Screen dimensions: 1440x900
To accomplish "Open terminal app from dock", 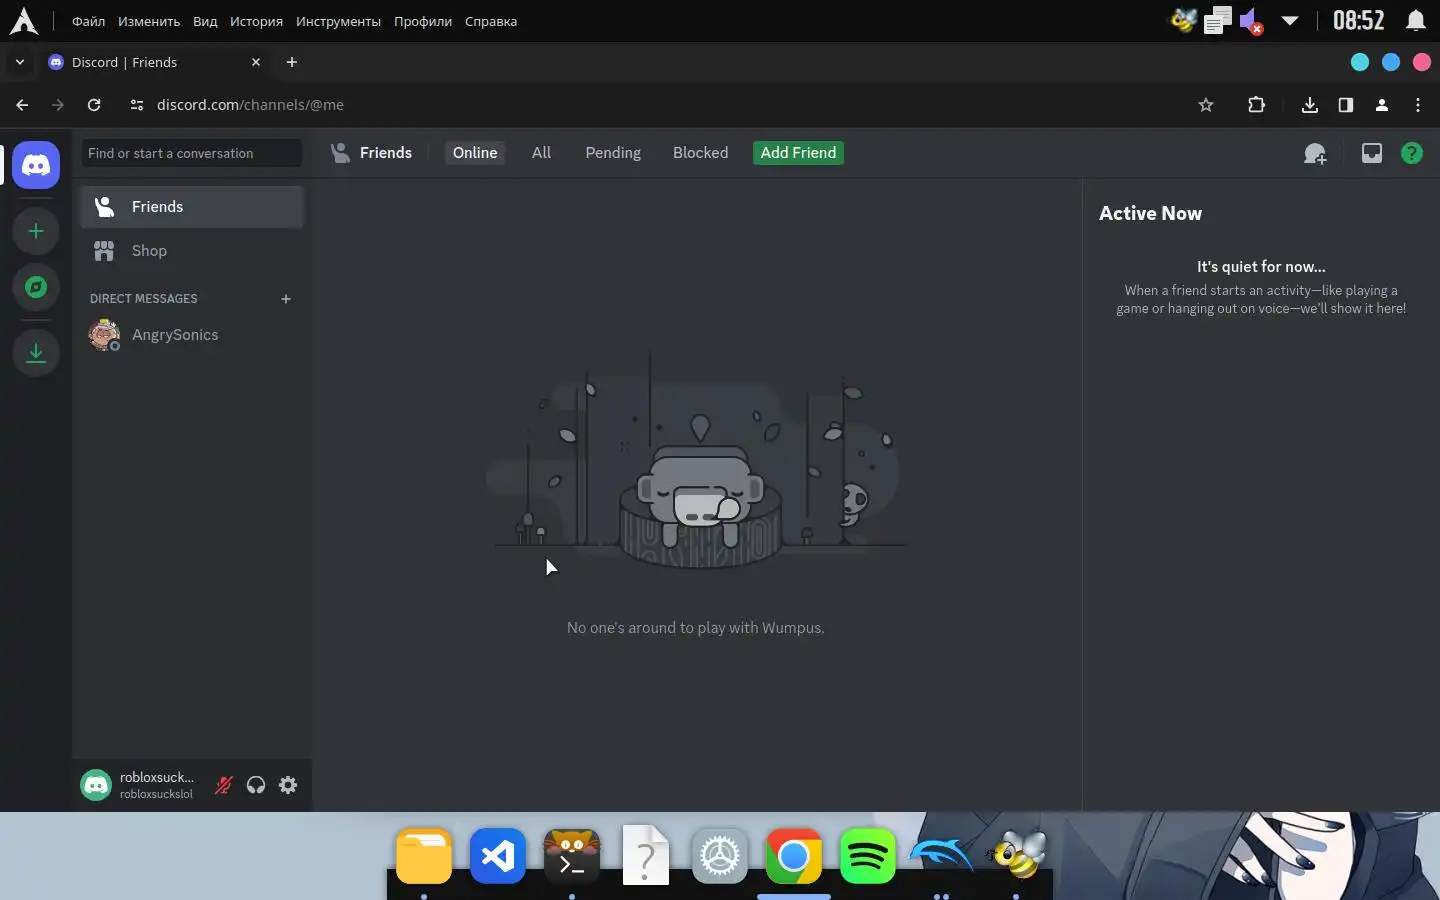I will click(572, 857).
